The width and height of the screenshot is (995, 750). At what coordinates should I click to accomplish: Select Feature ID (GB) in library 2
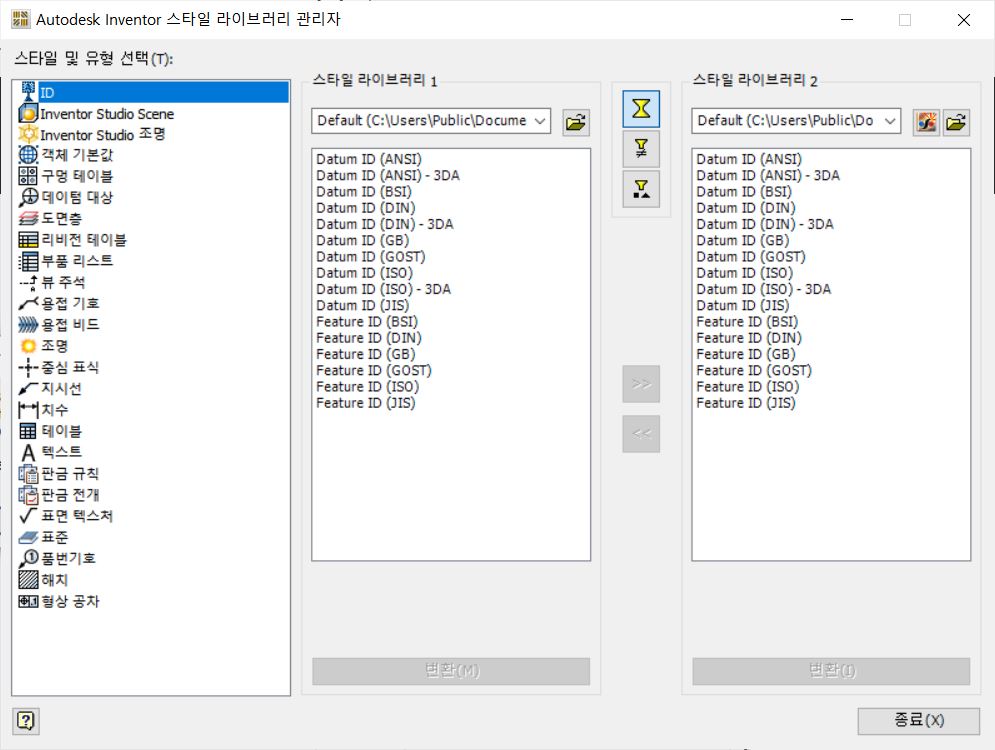(x=746, y=354)
